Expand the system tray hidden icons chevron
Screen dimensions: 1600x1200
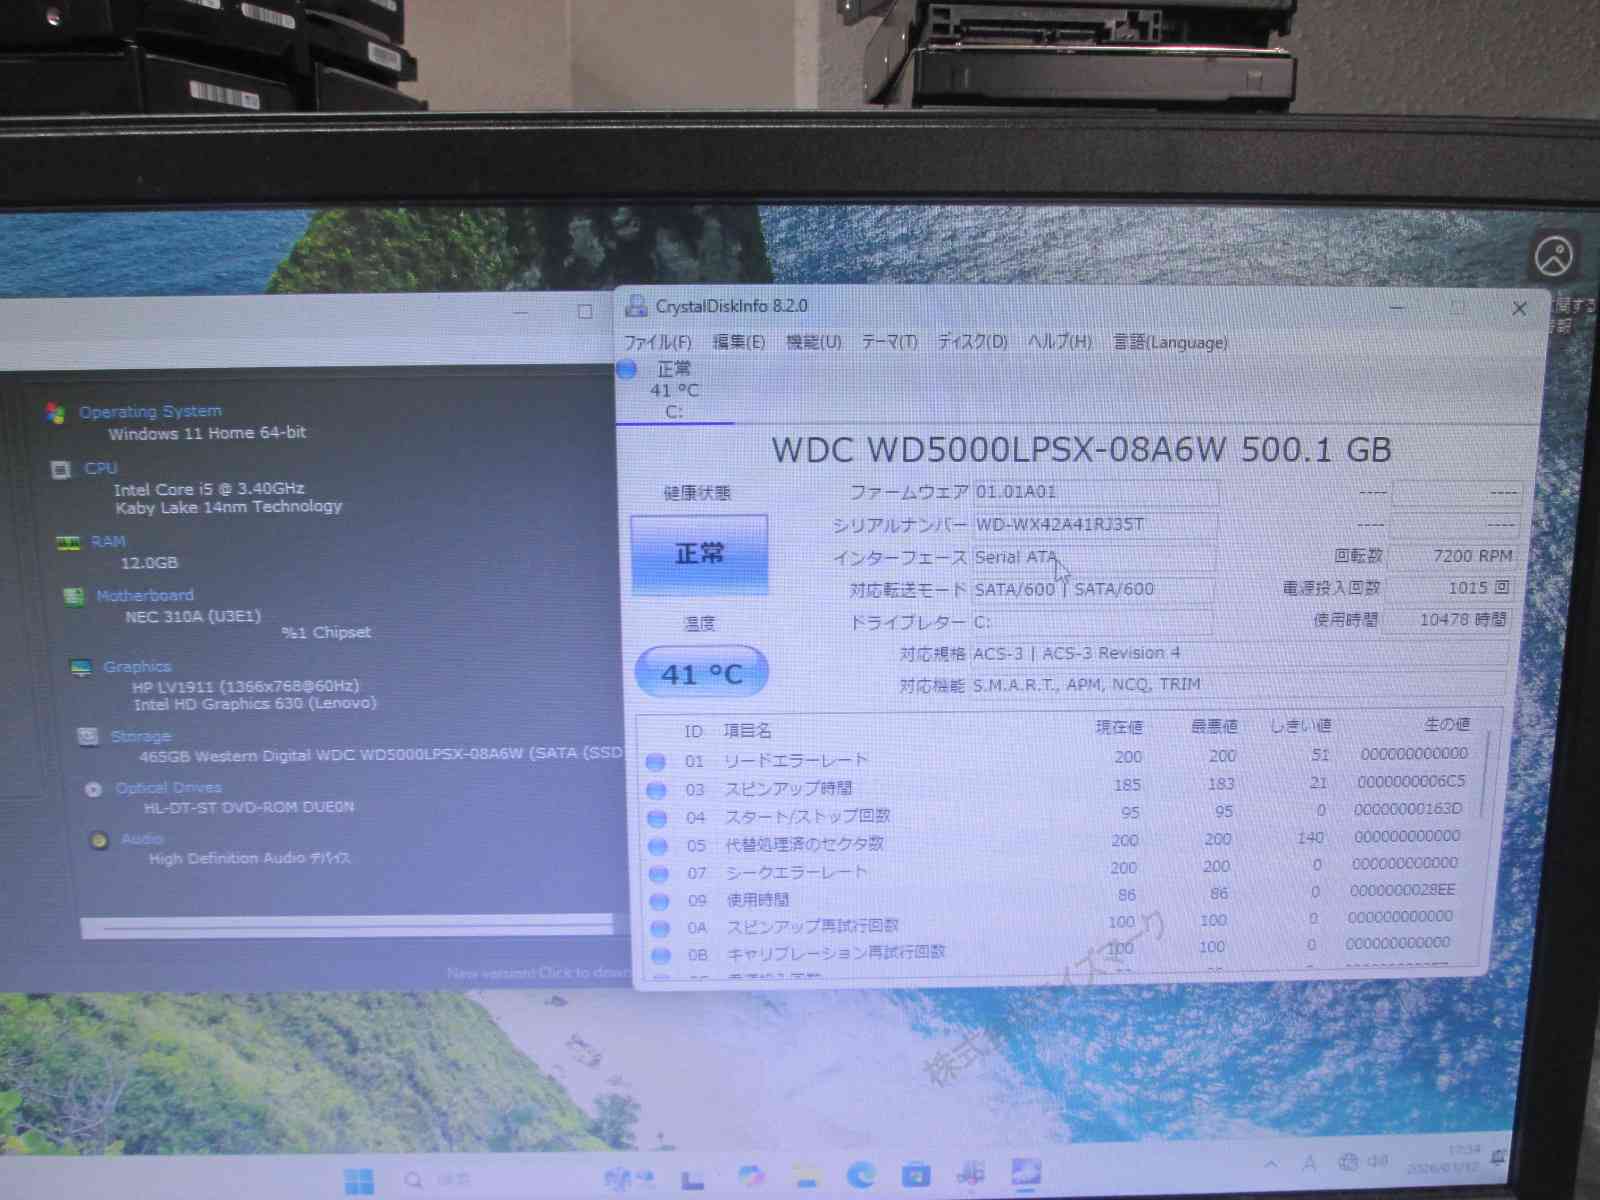coord(1270,1164)
